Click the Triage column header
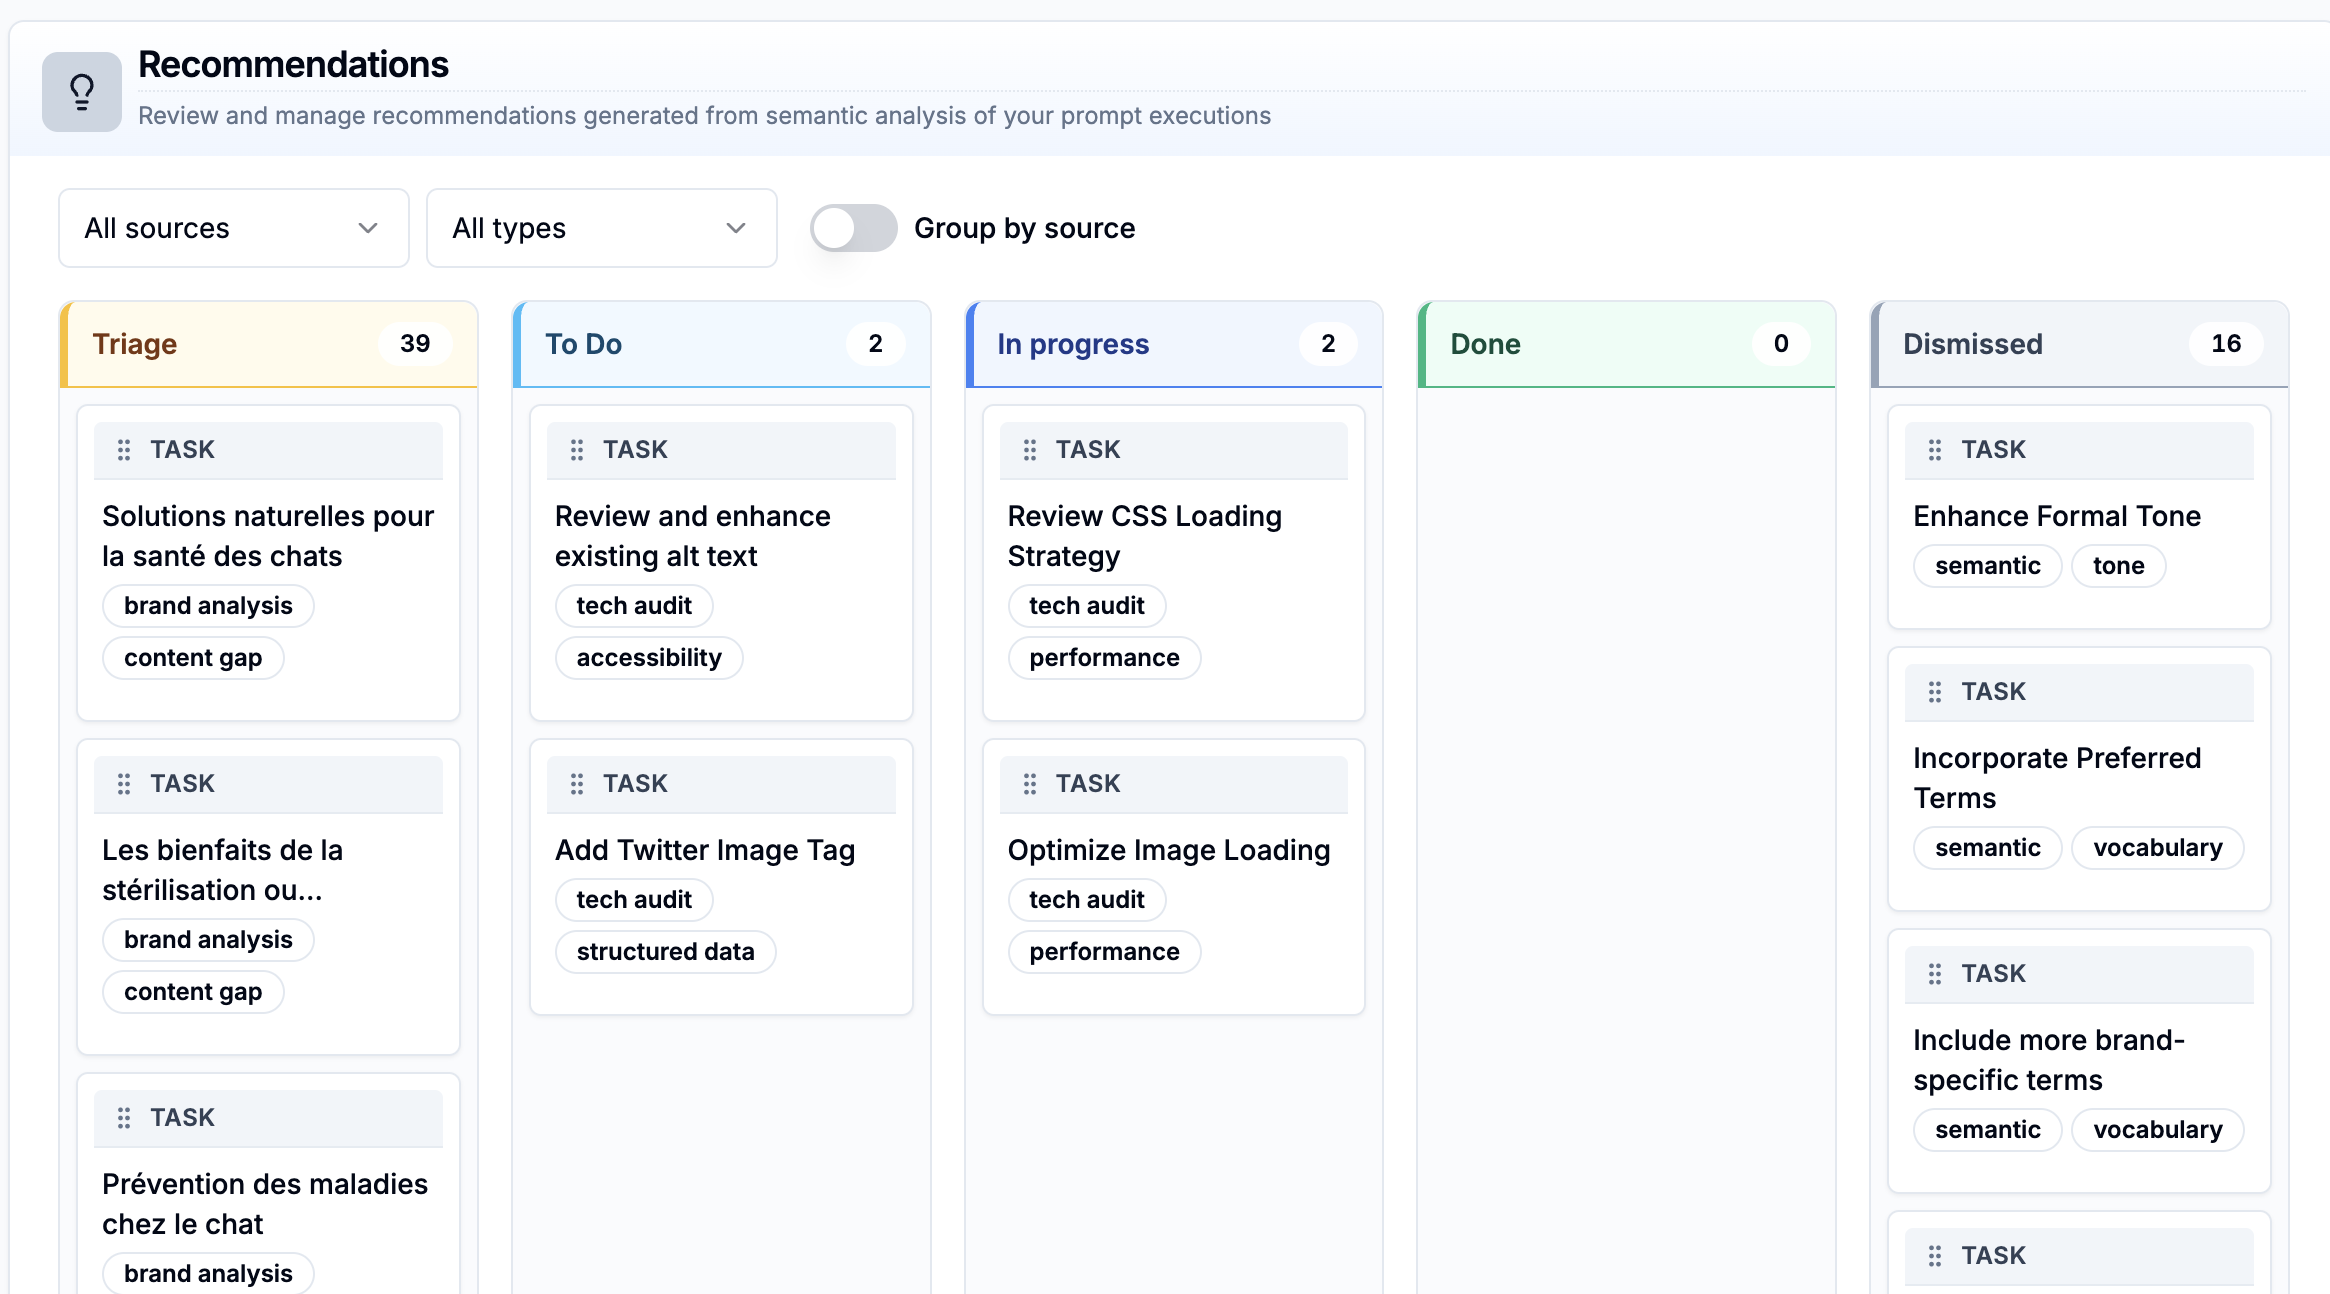 coord(135,344)
